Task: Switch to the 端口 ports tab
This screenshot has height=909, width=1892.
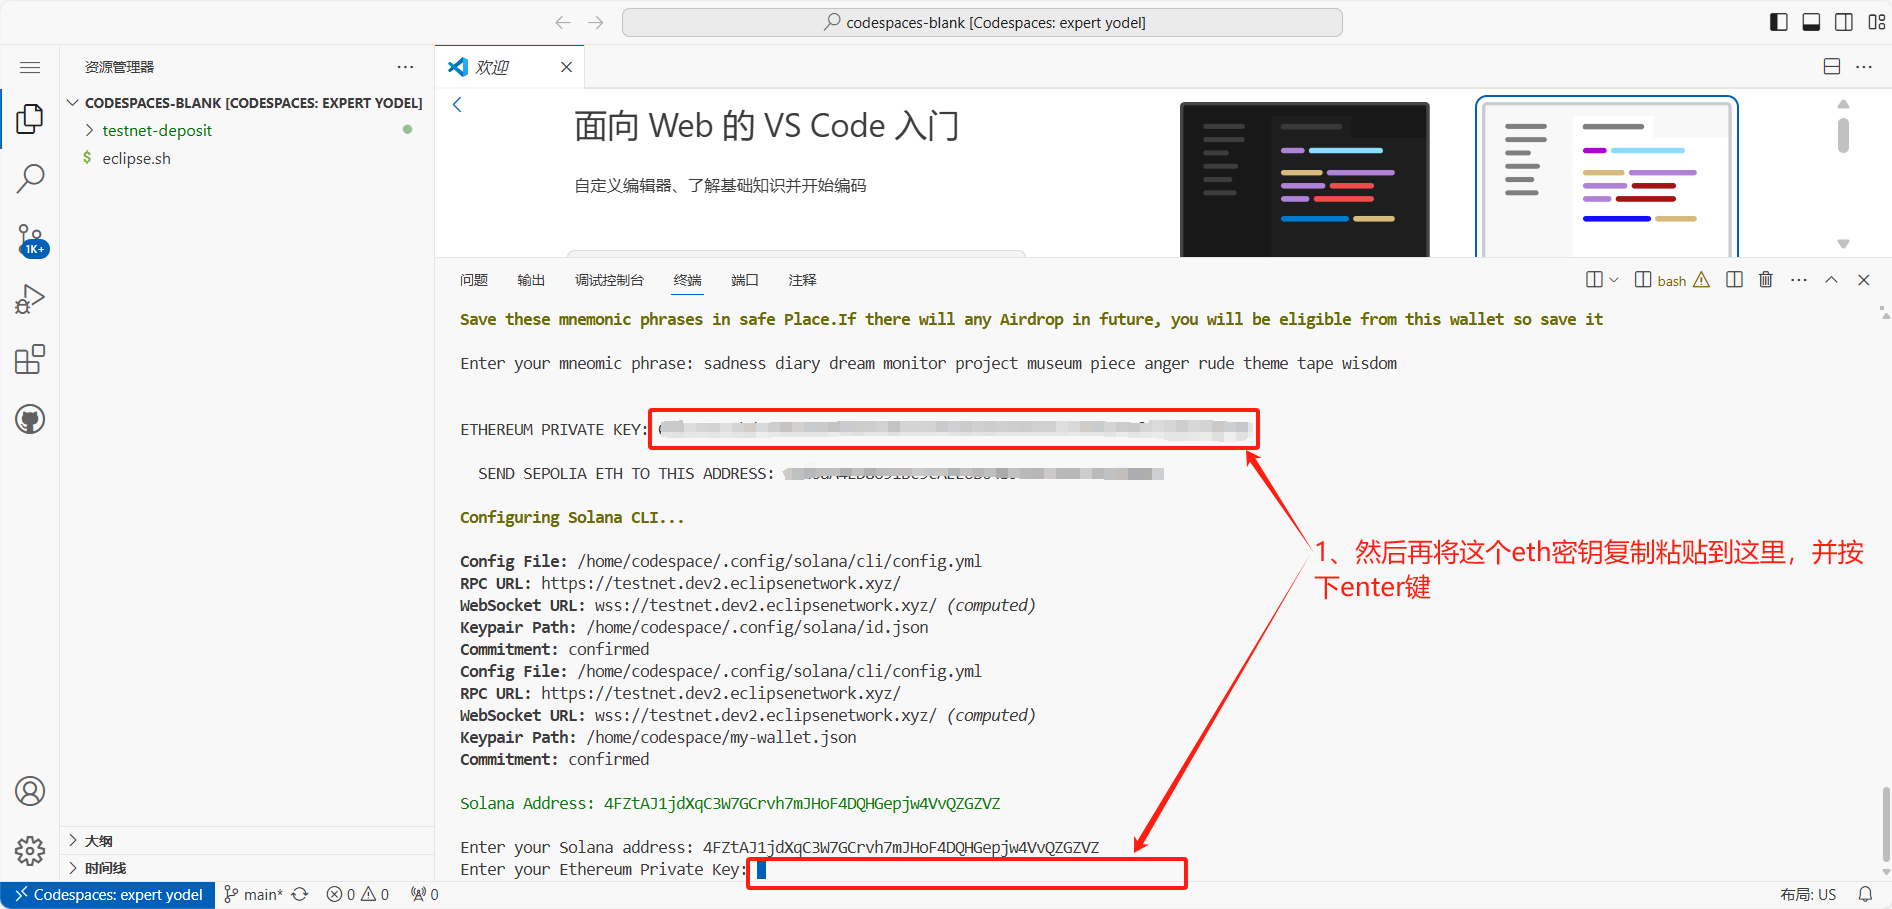Action: (x=745, y=280)
